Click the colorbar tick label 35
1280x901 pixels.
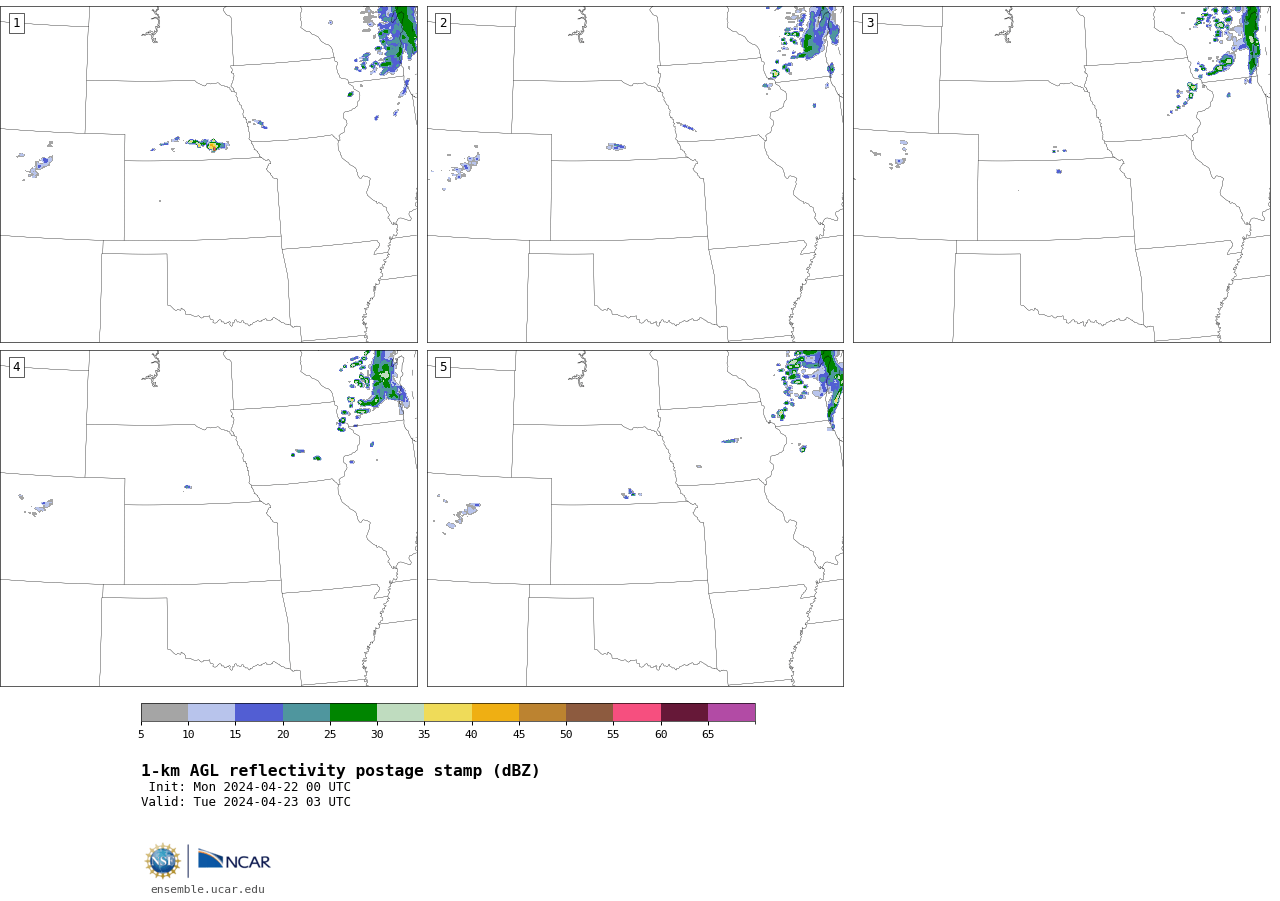coord(424,735)
